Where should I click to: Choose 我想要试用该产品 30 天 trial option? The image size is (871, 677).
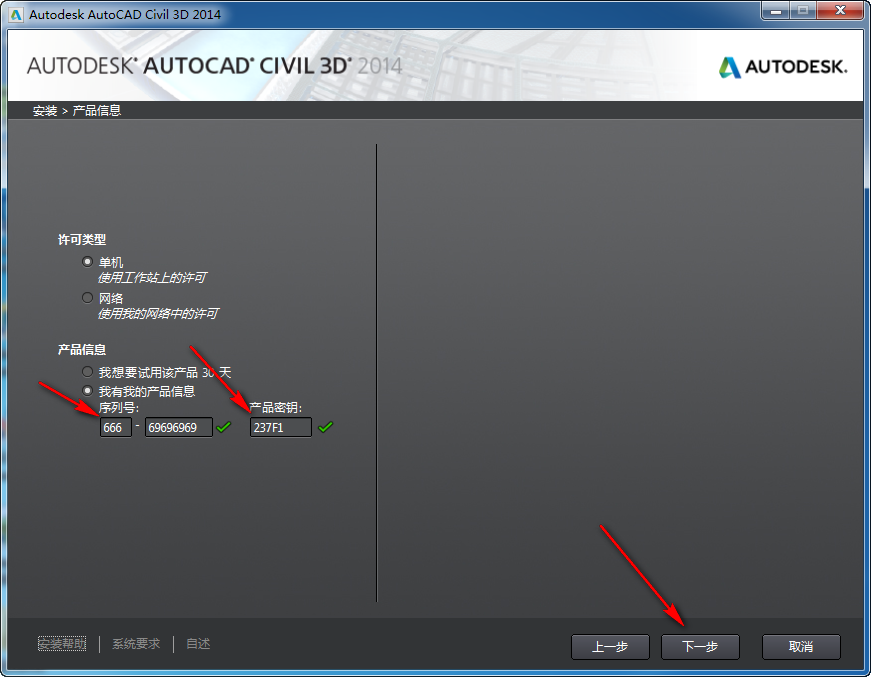[87, 372]
